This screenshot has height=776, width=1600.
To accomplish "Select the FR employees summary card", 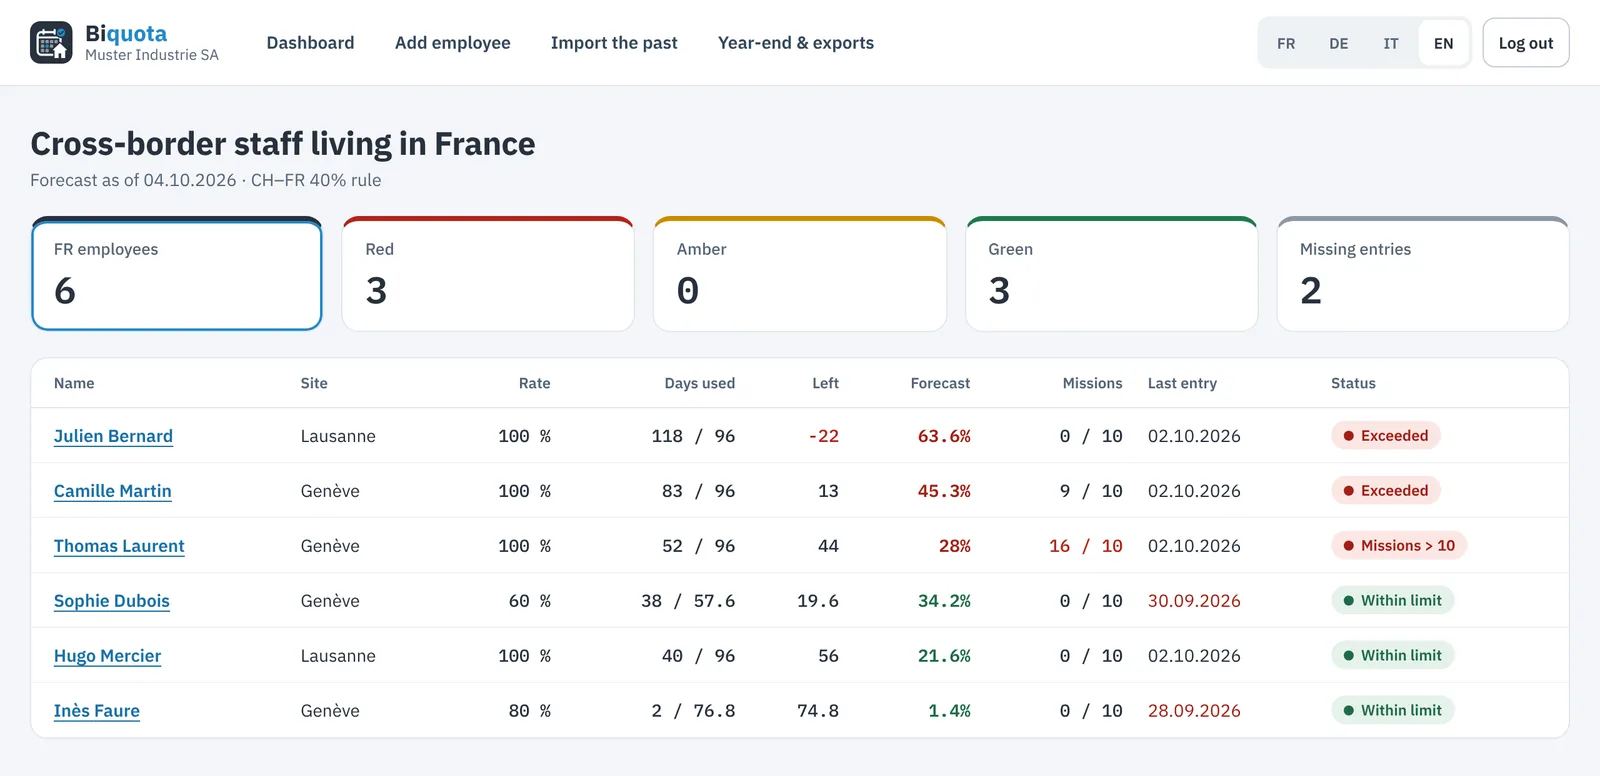I will [x=177, y=274].
